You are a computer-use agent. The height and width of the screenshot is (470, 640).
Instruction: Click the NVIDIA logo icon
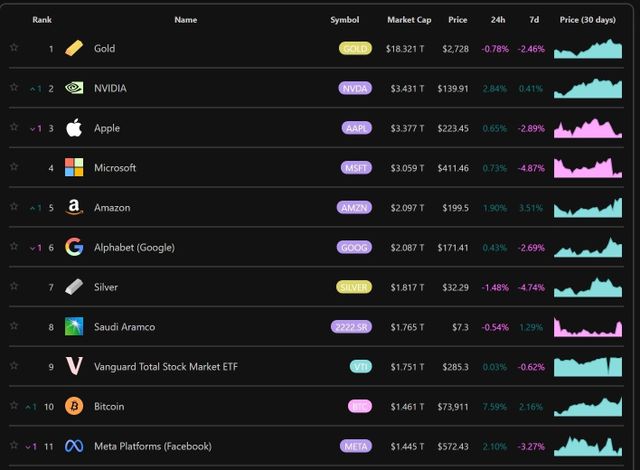74,88
